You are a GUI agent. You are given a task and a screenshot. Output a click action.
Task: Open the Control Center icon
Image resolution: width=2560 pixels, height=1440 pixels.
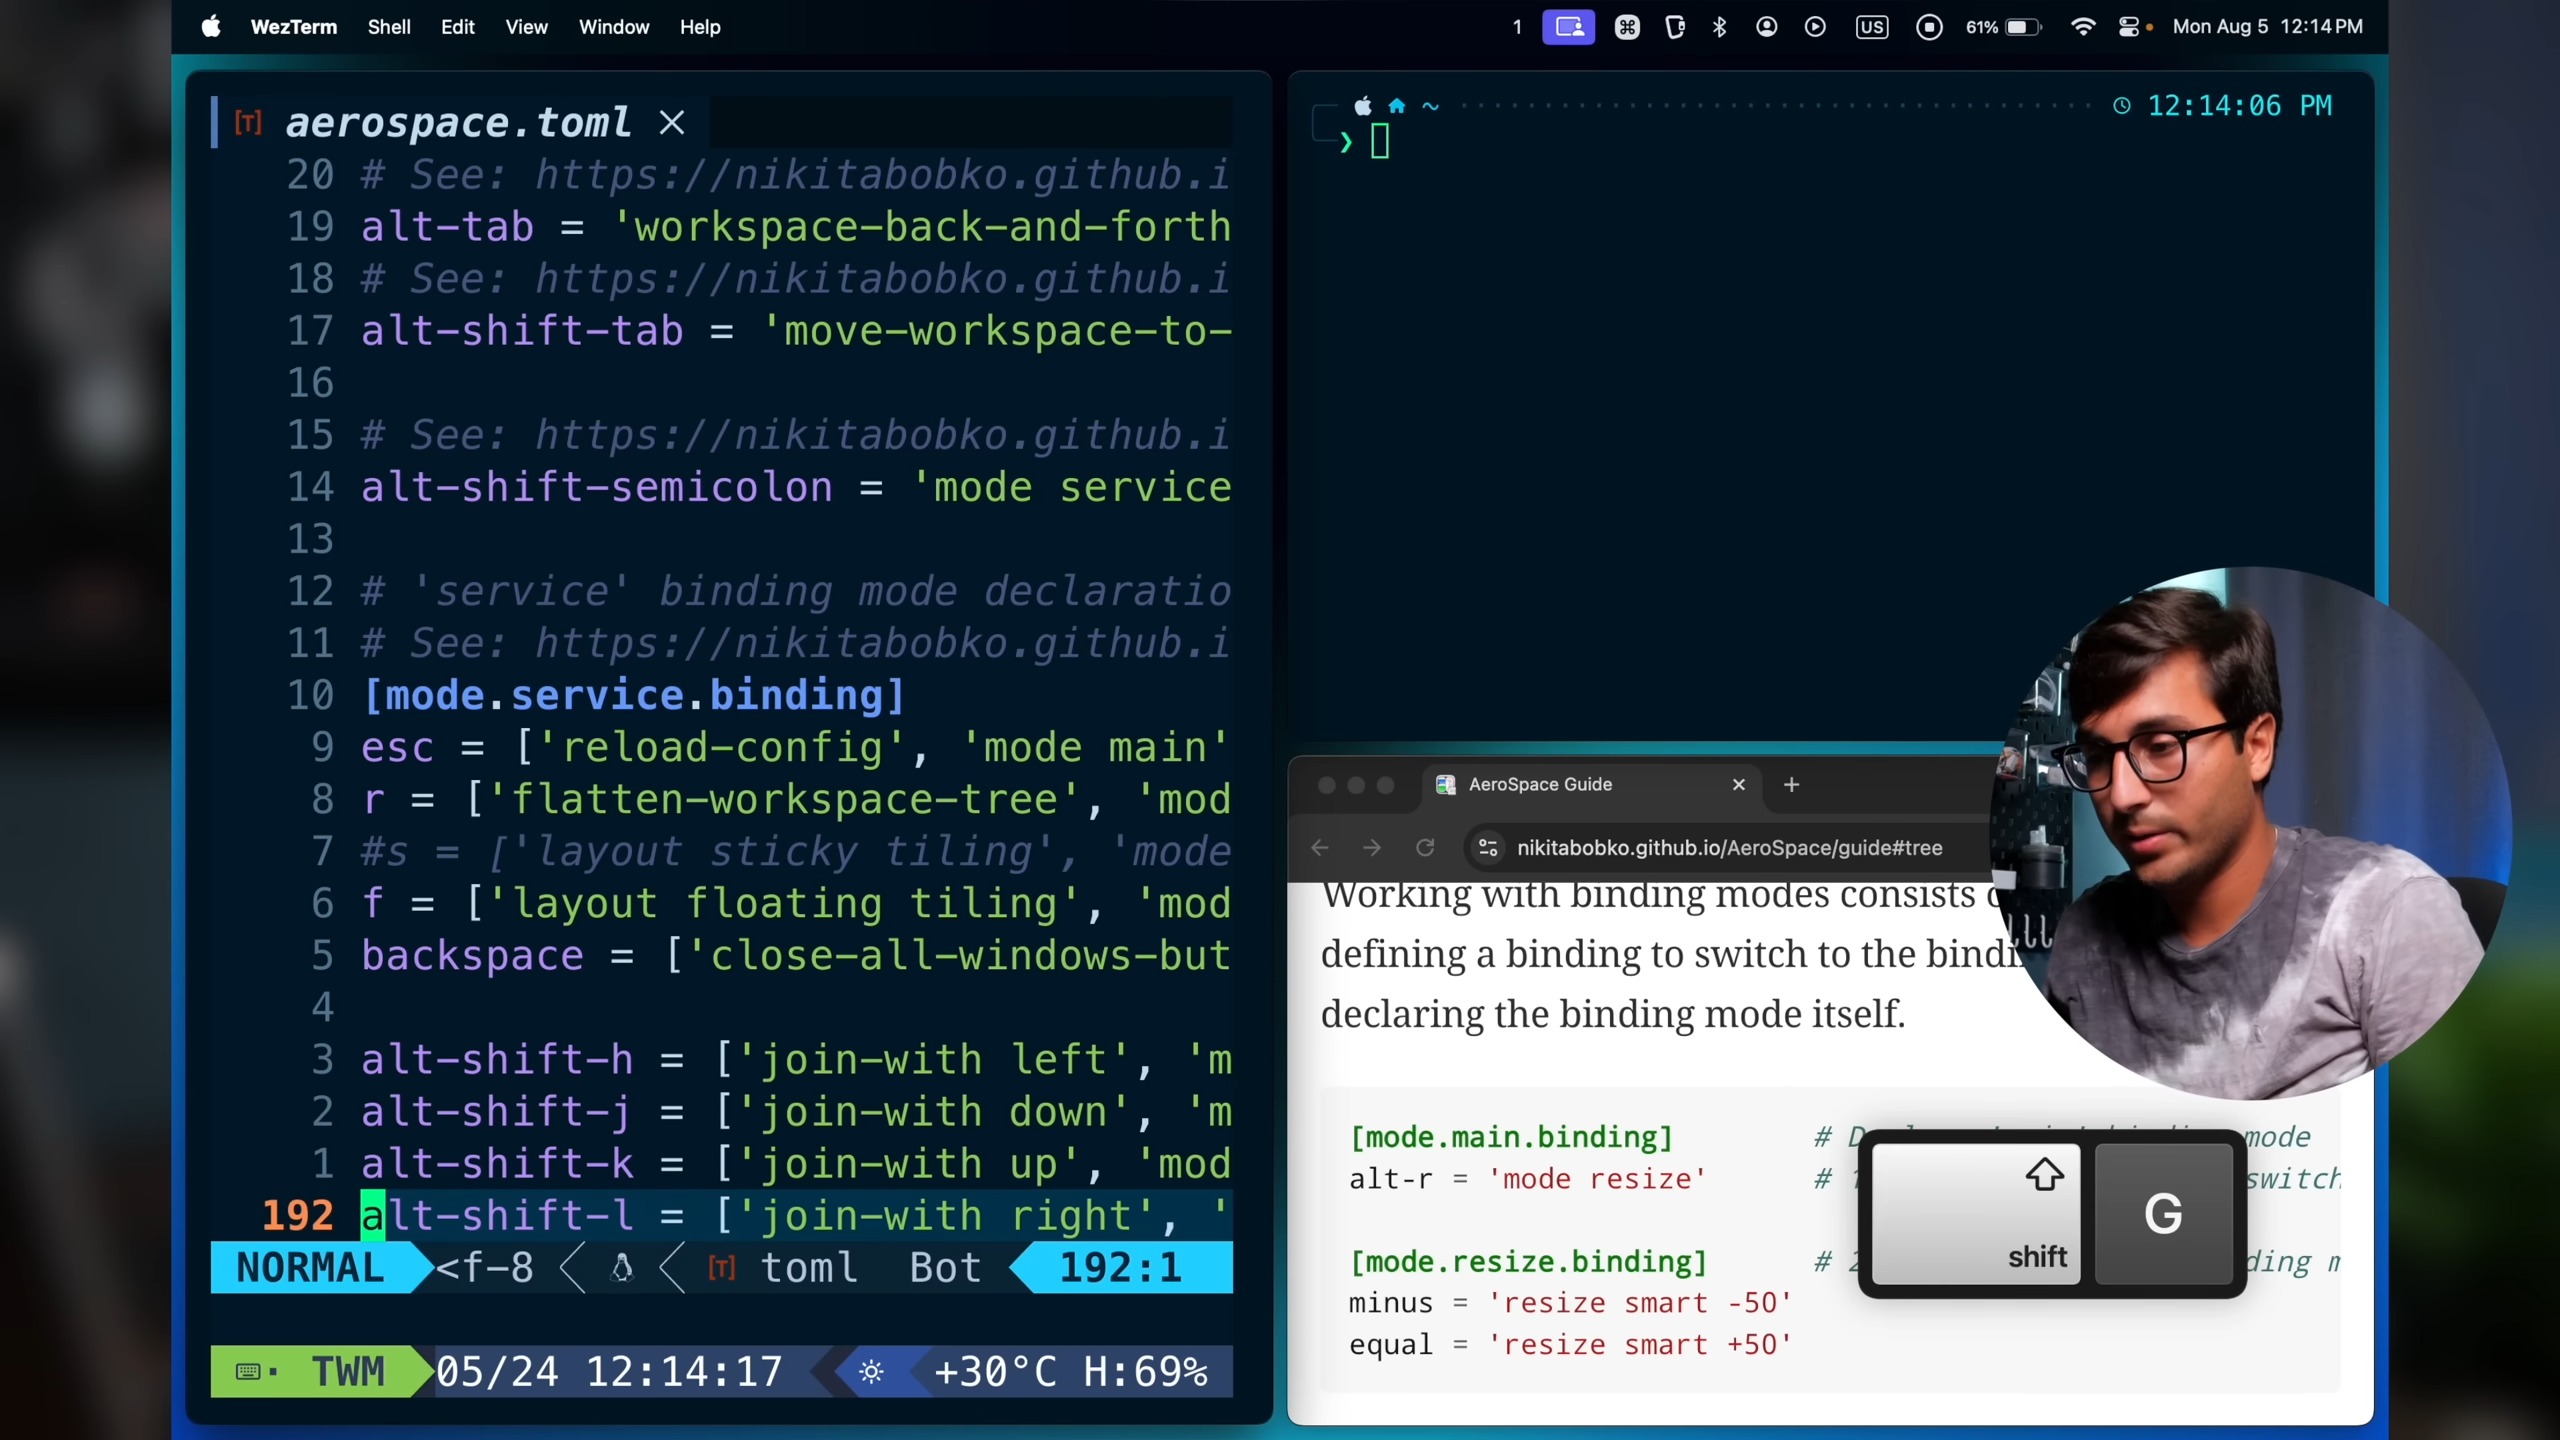[2128, 27]
